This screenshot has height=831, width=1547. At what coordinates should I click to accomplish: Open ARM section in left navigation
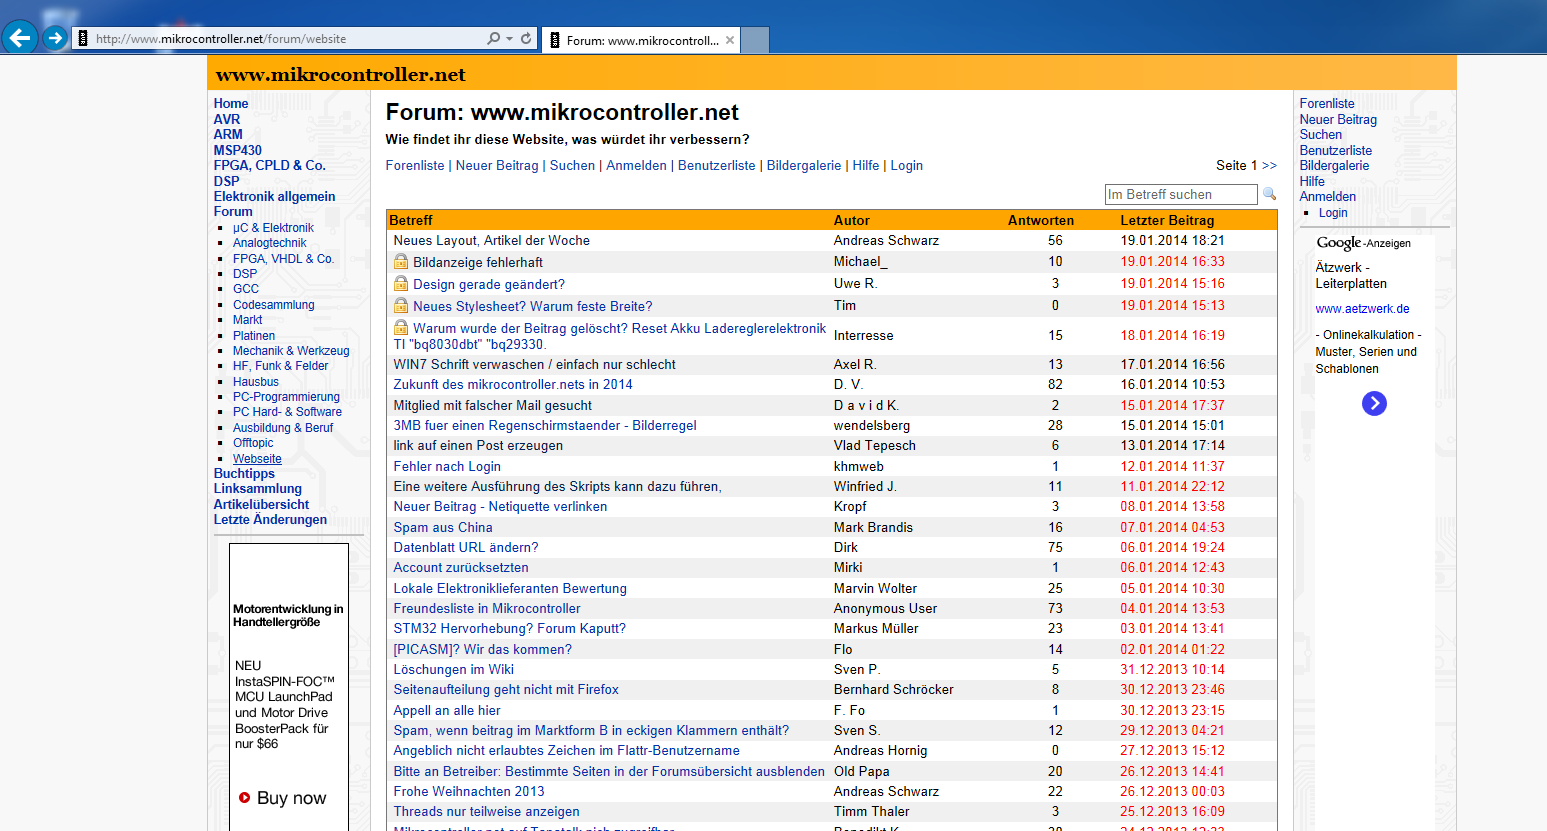click(x=228, y=134)
